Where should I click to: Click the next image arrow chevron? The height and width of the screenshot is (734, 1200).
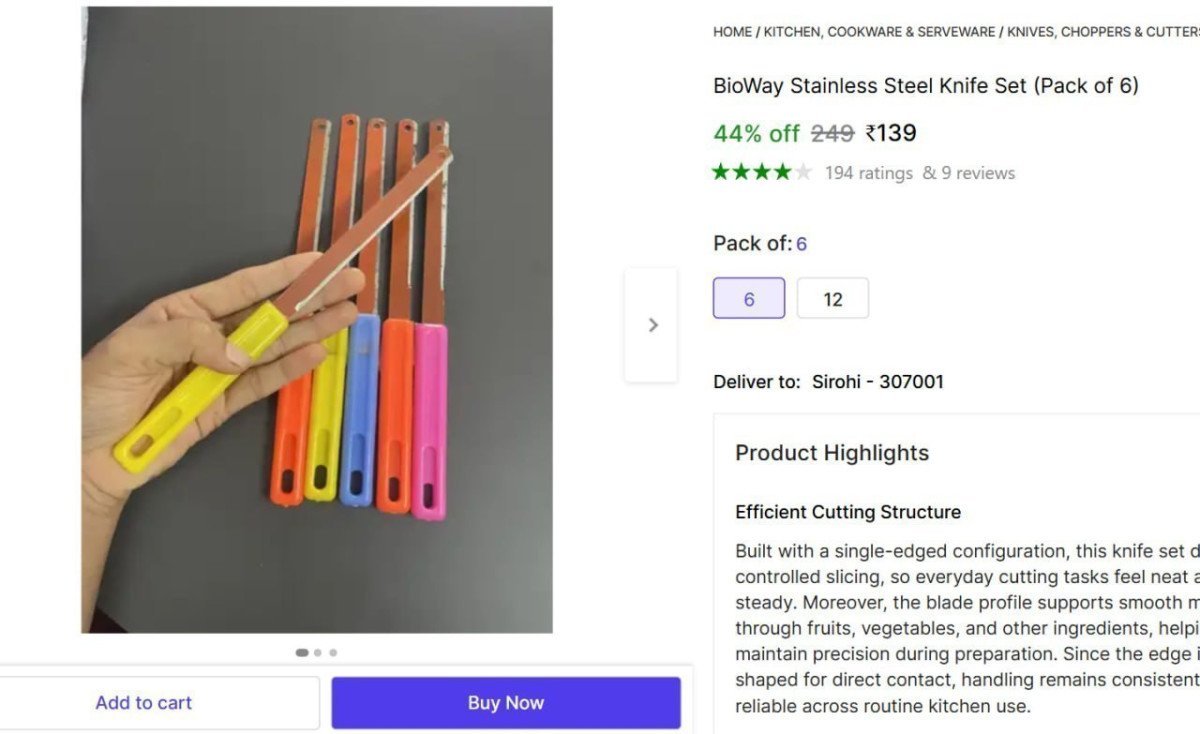[x=653, y=325]
